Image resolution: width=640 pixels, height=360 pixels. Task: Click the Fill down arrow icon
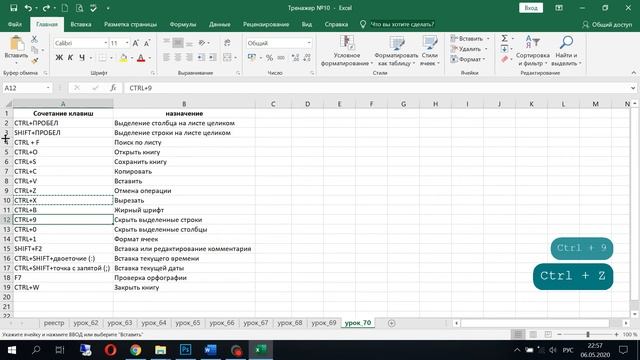[504, 49]
